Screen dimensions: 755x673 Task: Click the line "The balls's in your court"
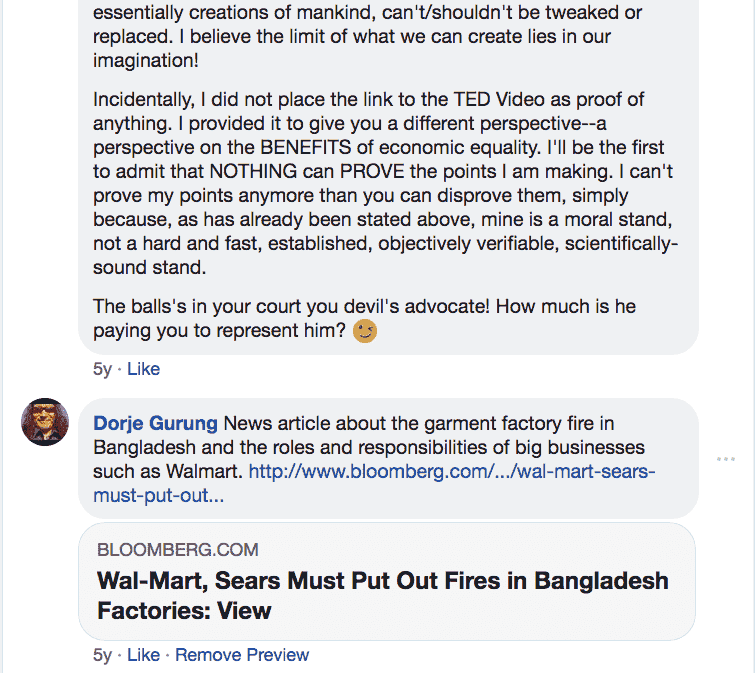tap(364, 306)
